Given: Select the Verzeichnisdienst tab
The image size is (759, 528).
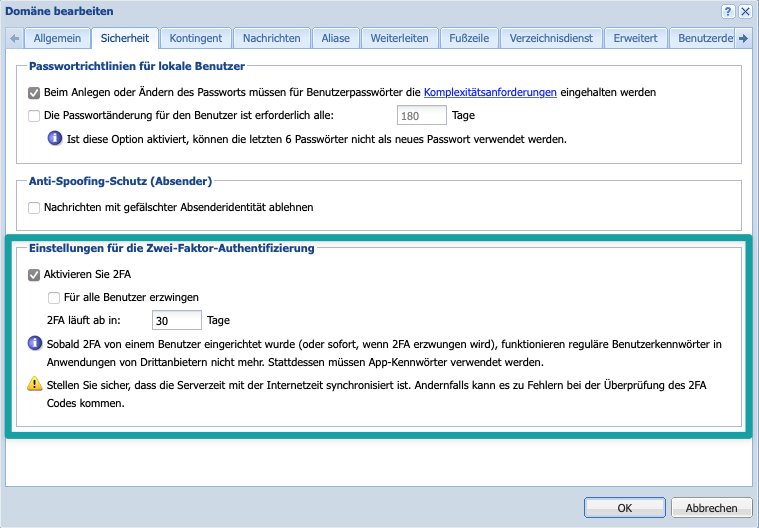Looking at the screenshot, I should [x=551, y=38].
